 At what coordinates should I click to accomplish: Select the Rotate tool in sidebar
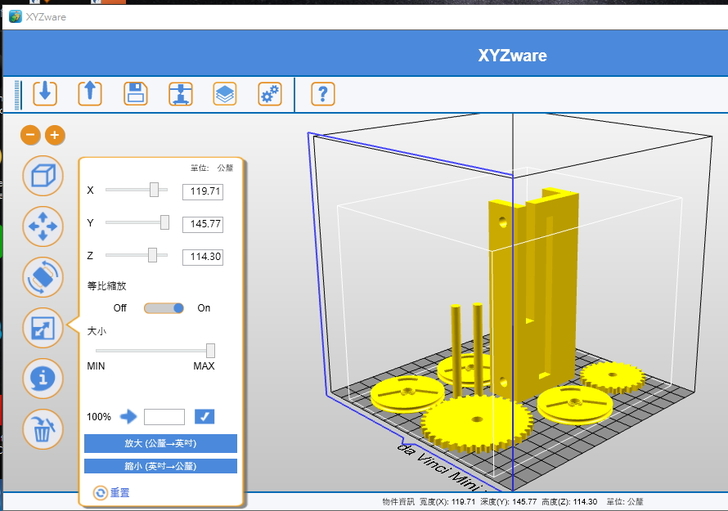(x=42, y=277)
